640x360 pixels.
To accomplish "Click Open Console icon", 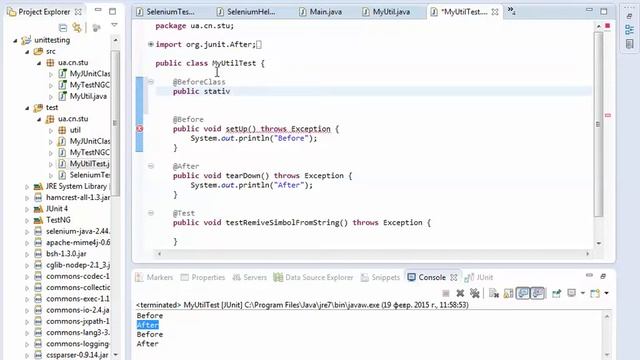I will pos(595,293).
